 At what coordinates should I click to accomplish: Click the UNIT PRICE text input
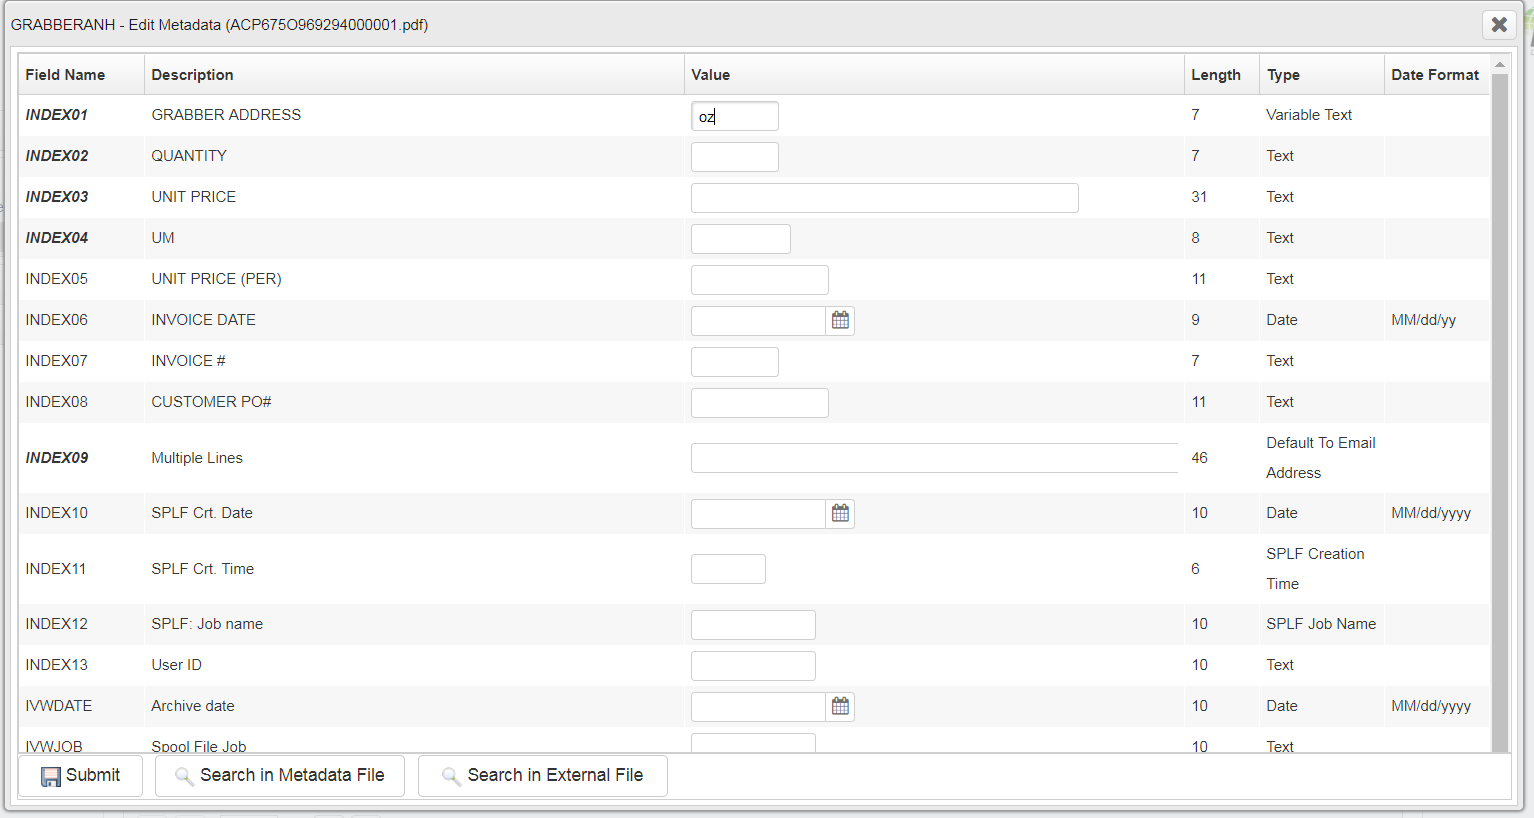click(x=884, y=198)
